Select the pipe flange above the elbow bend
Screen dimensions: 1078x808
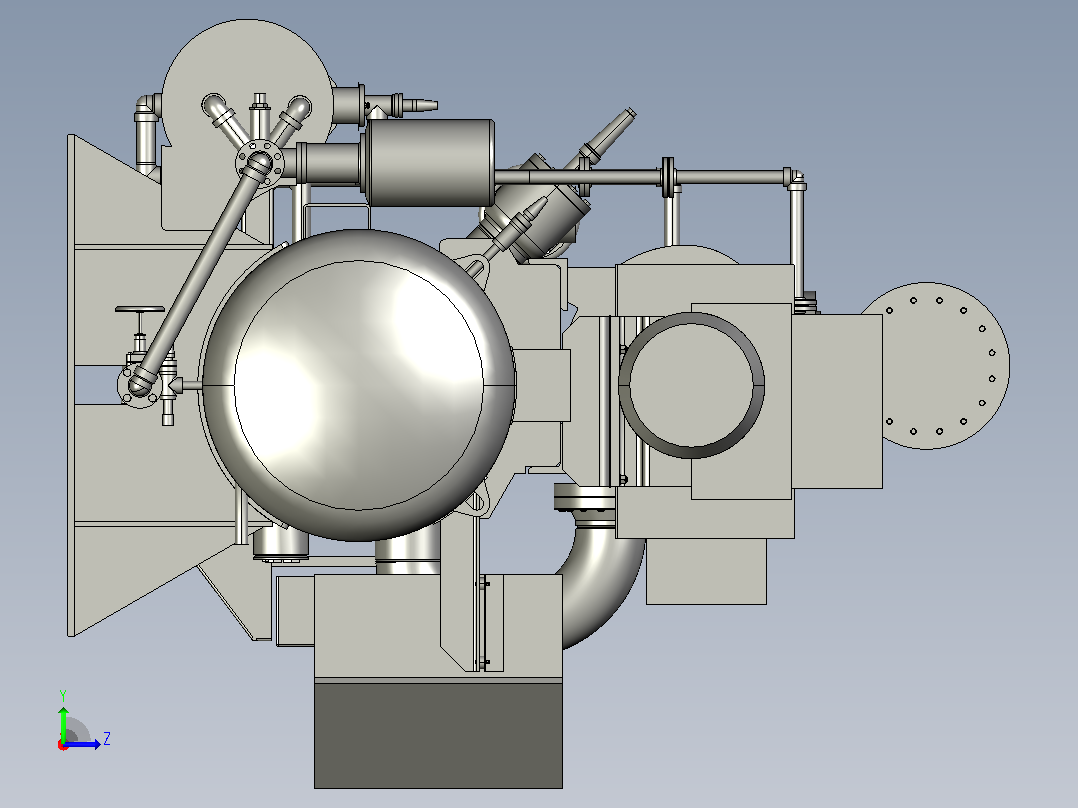point(585,501)
